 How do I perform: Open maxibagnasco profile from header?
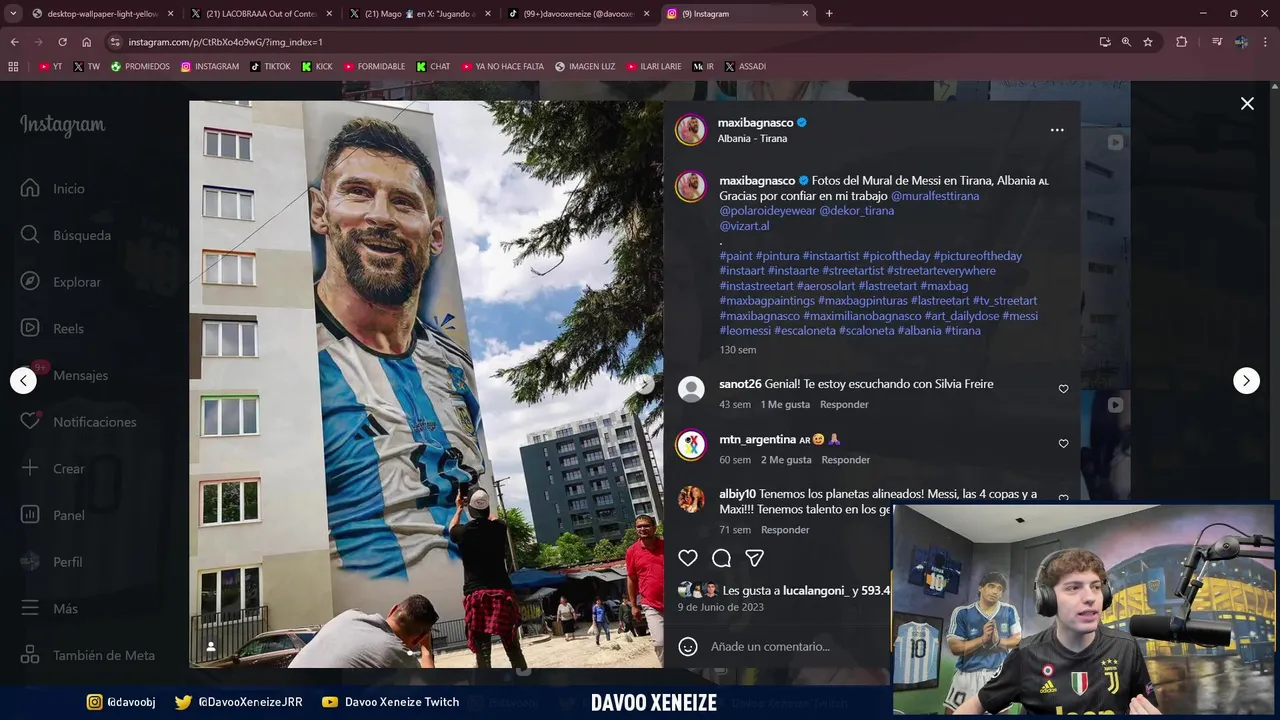(x=755, y=122)
